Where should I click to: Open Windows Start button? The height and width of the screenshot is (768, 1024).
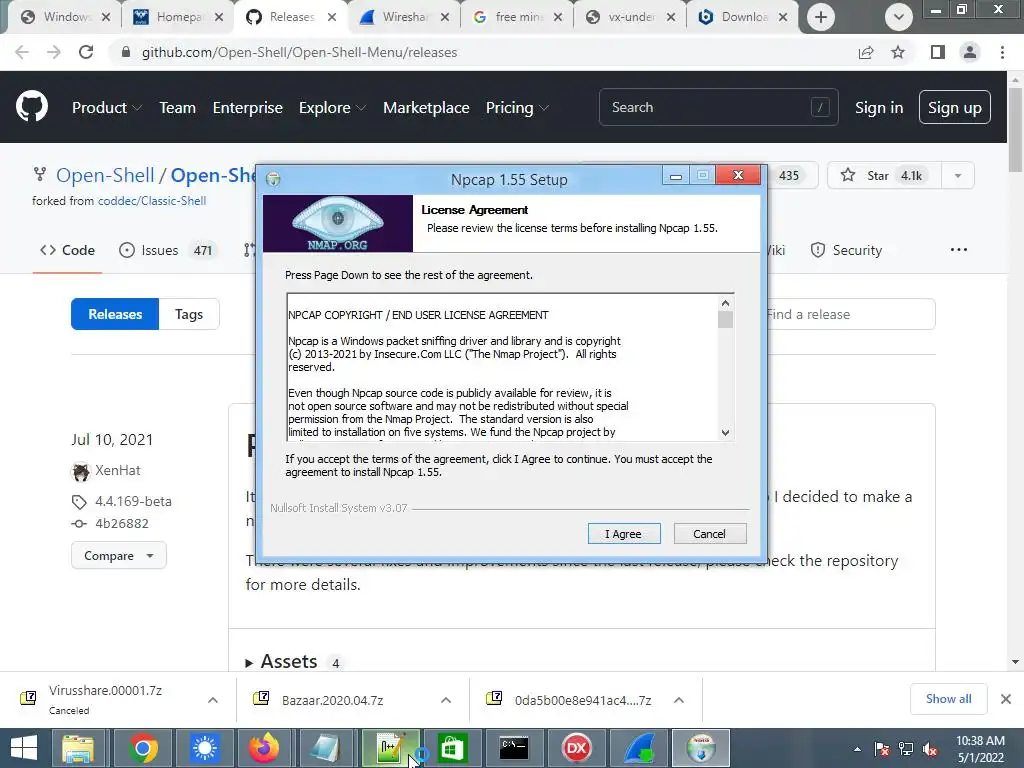[24, 748]
